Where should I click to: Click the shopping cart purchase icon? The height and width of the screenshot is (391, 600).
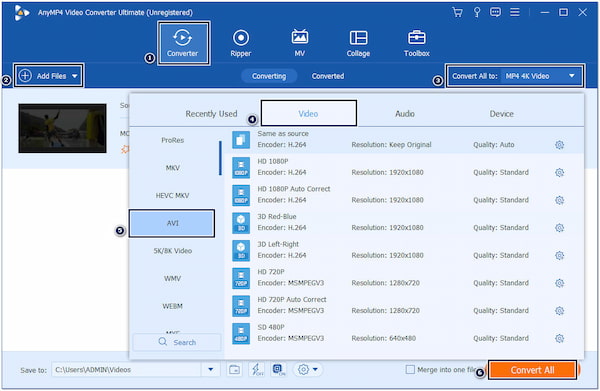[457, 13]
